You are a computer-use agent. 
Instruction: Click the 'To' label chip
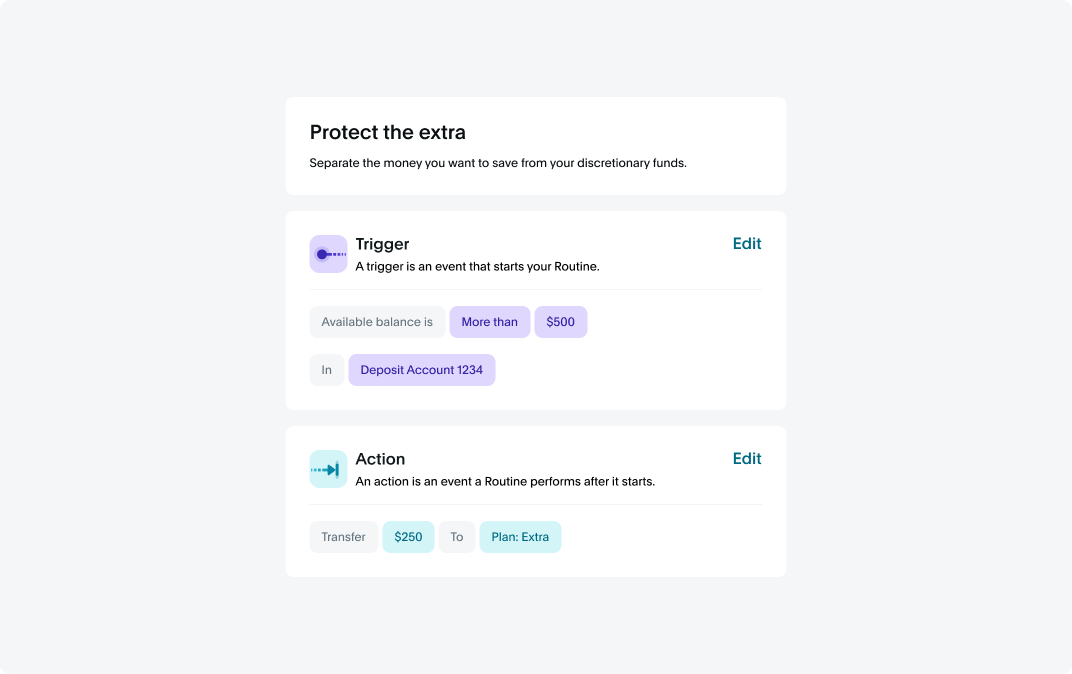(457, 537)
